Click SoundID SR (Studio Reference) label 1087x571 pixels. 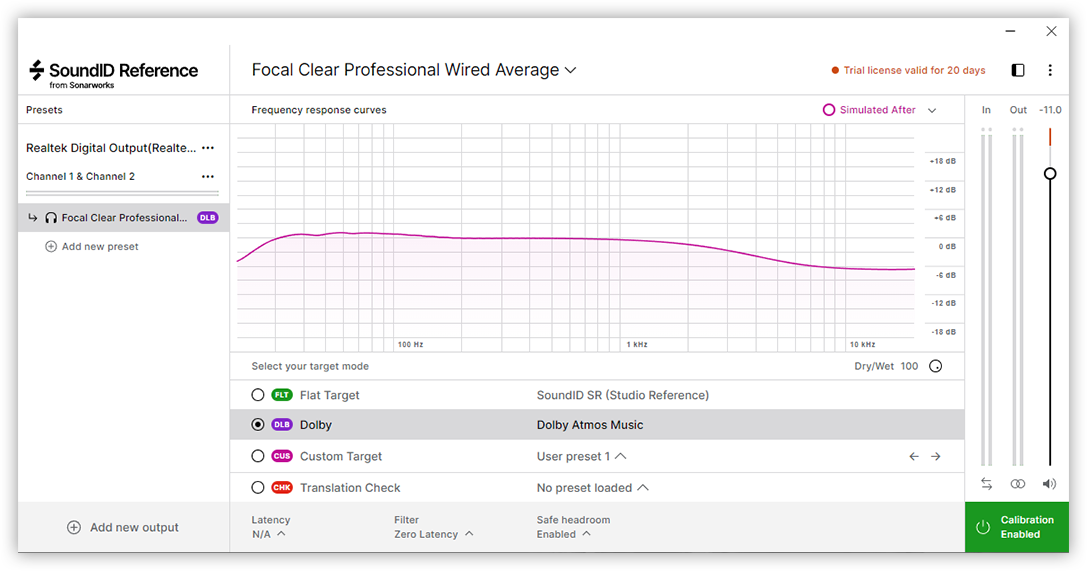pyautogui.click(x=623, y=395)
